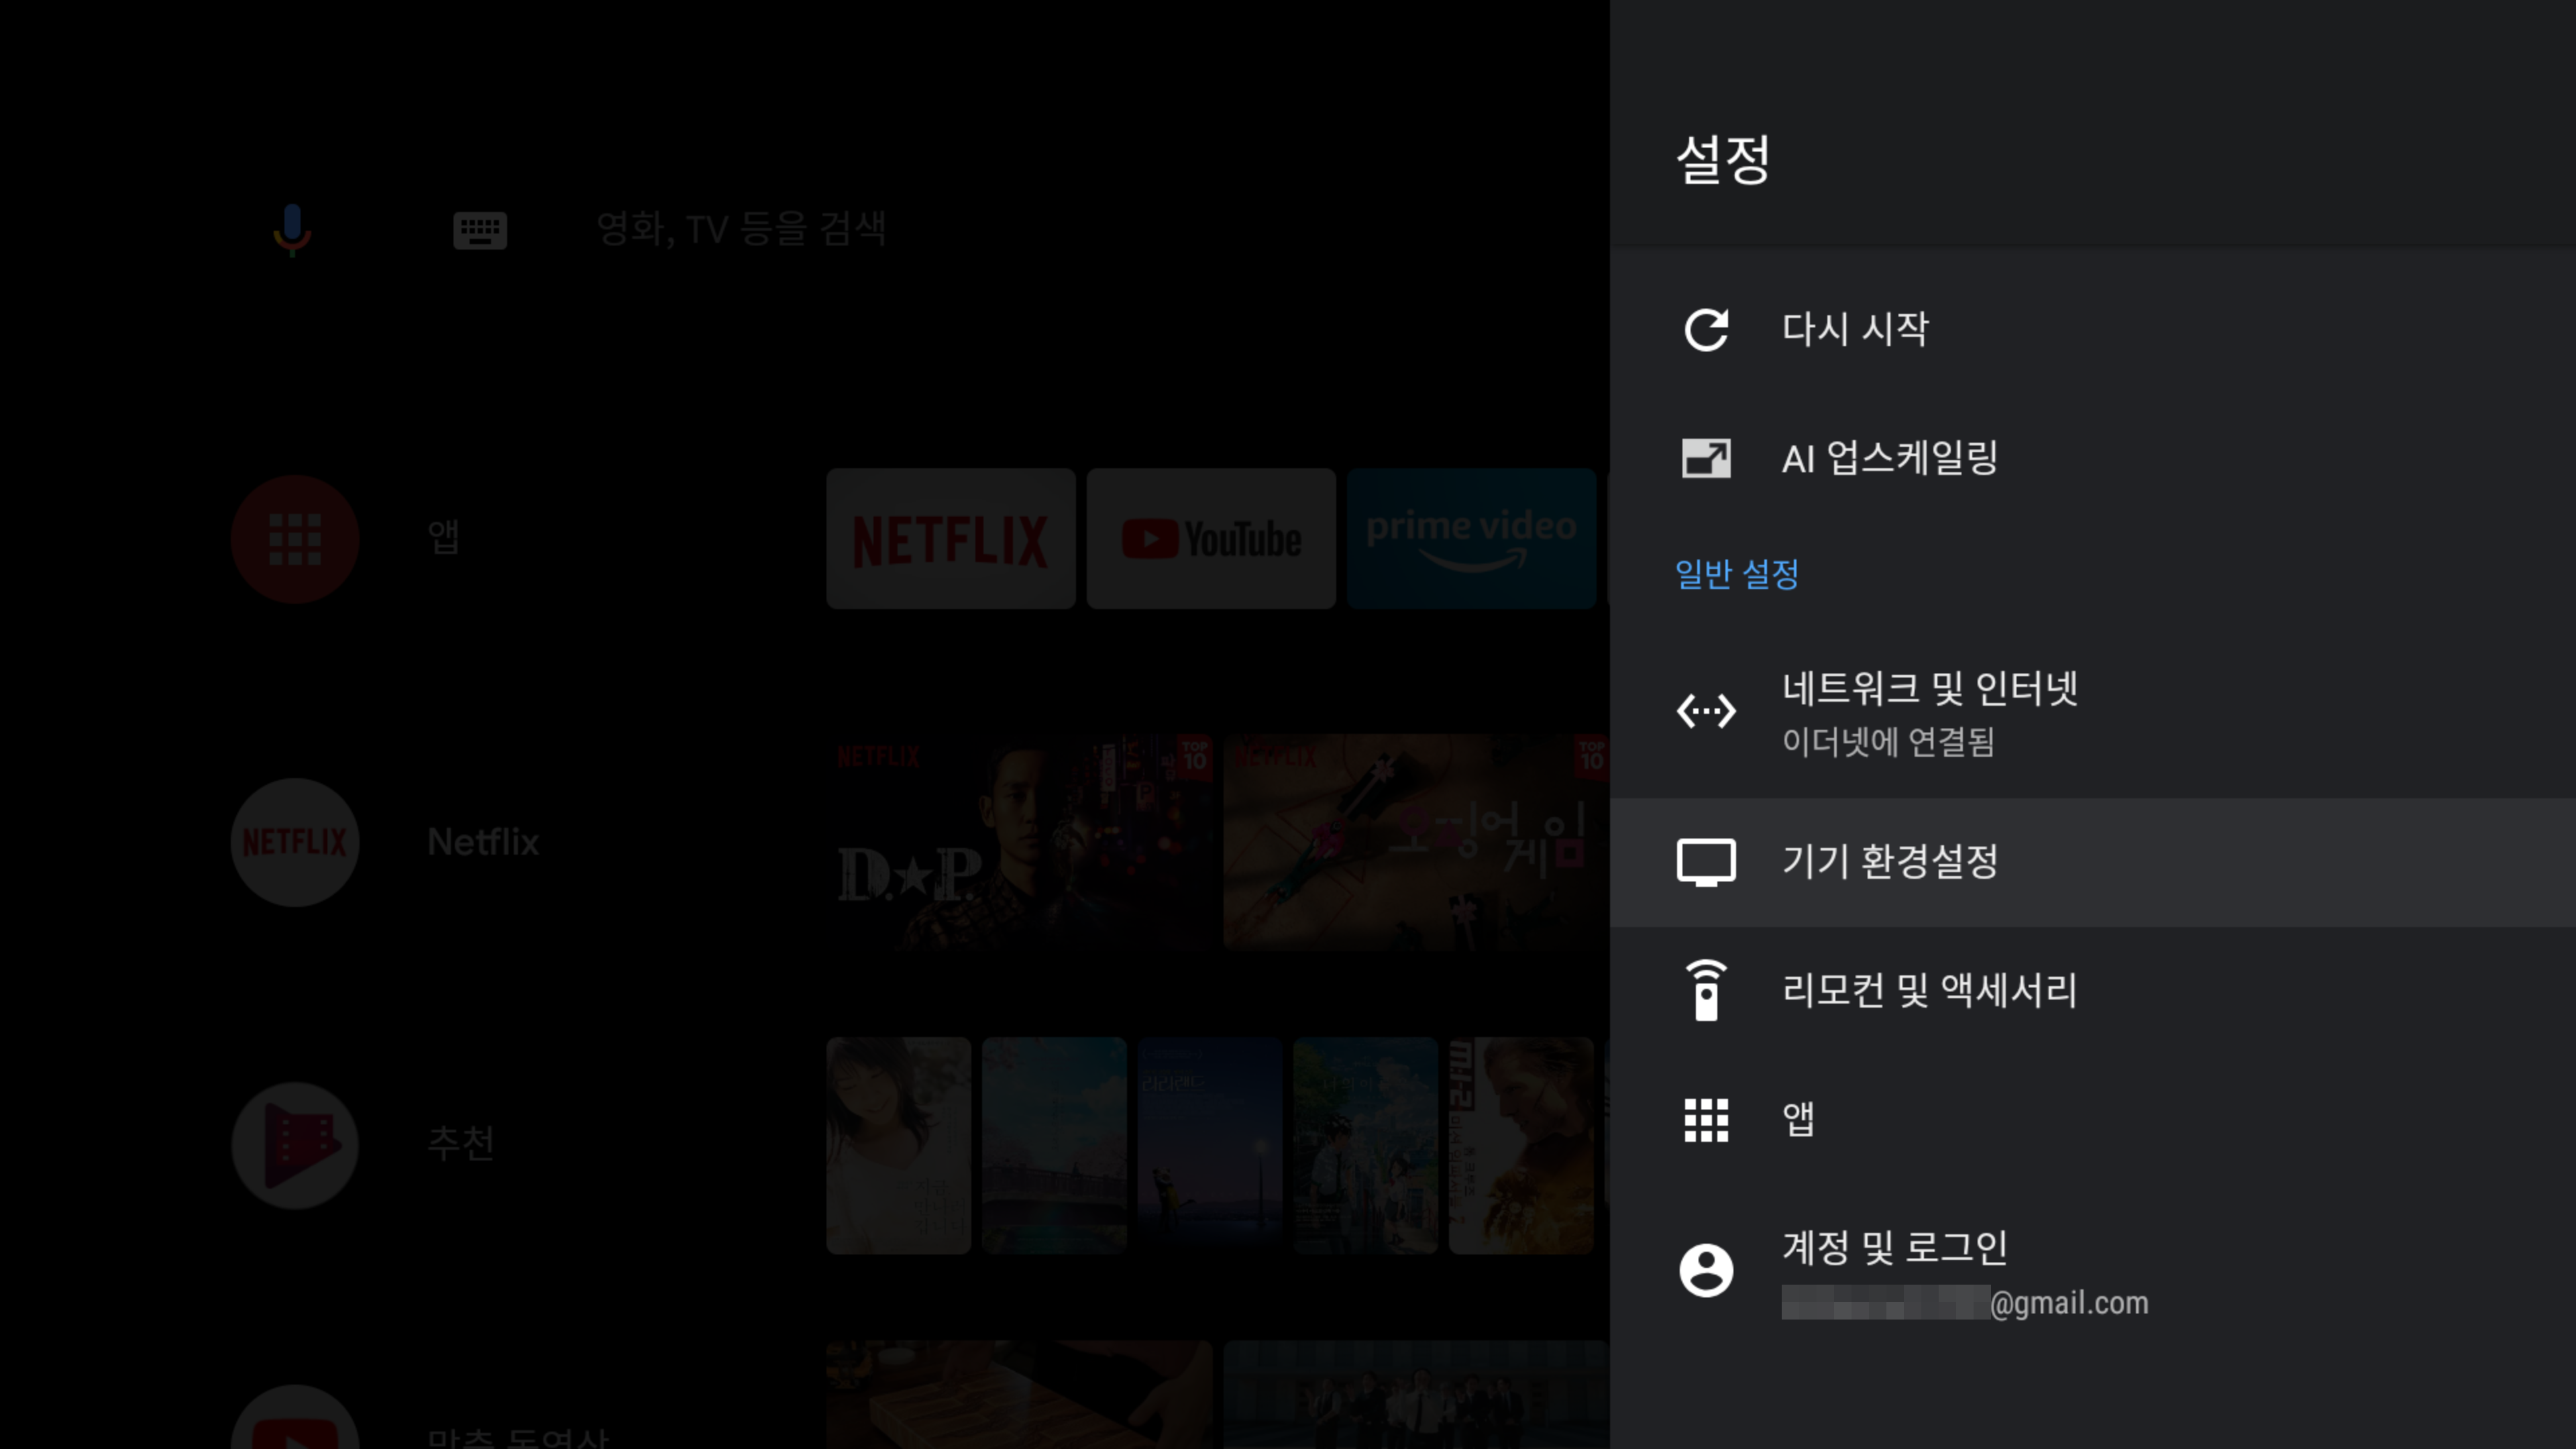Click the network arrows icon
This screenshot has height=1449, width=2576.
1705,711
